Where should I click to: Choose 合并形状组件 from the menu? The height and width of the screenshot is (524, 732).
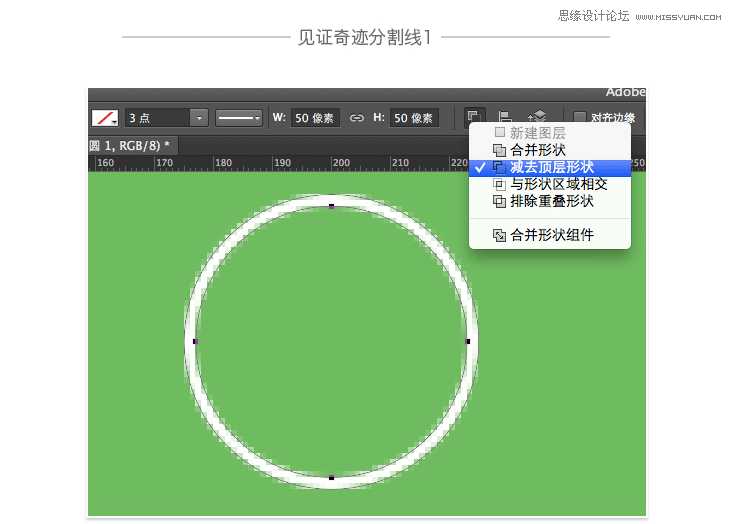(x=549, y=234)
